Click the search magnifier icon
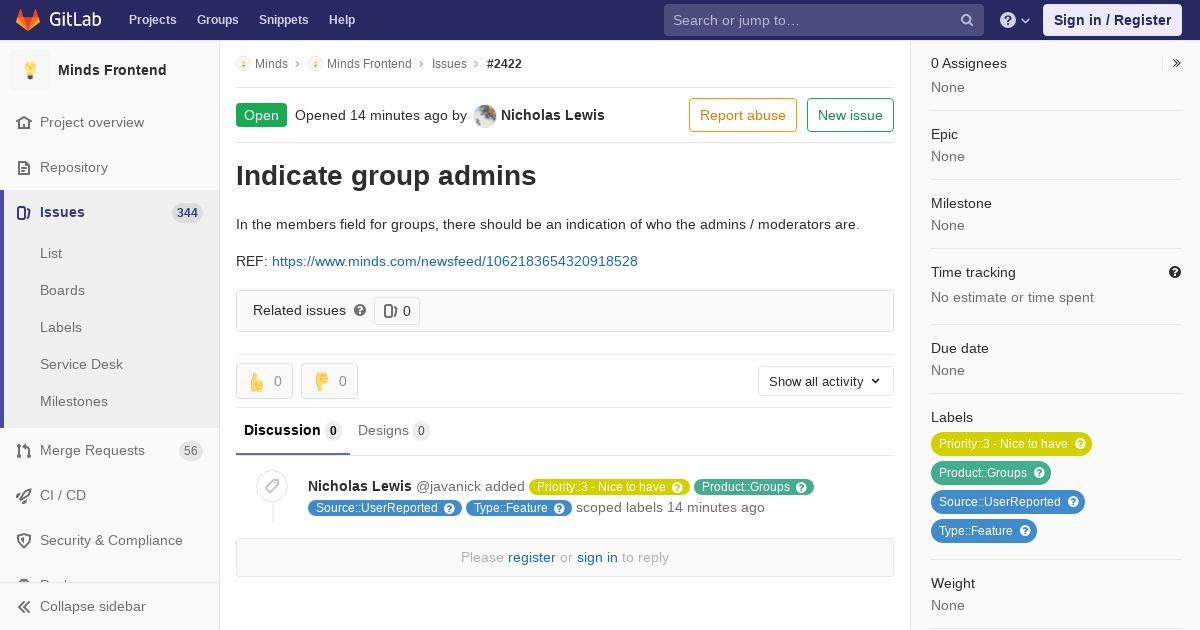This screenshot has height=630, width=1200. point(966,20)
